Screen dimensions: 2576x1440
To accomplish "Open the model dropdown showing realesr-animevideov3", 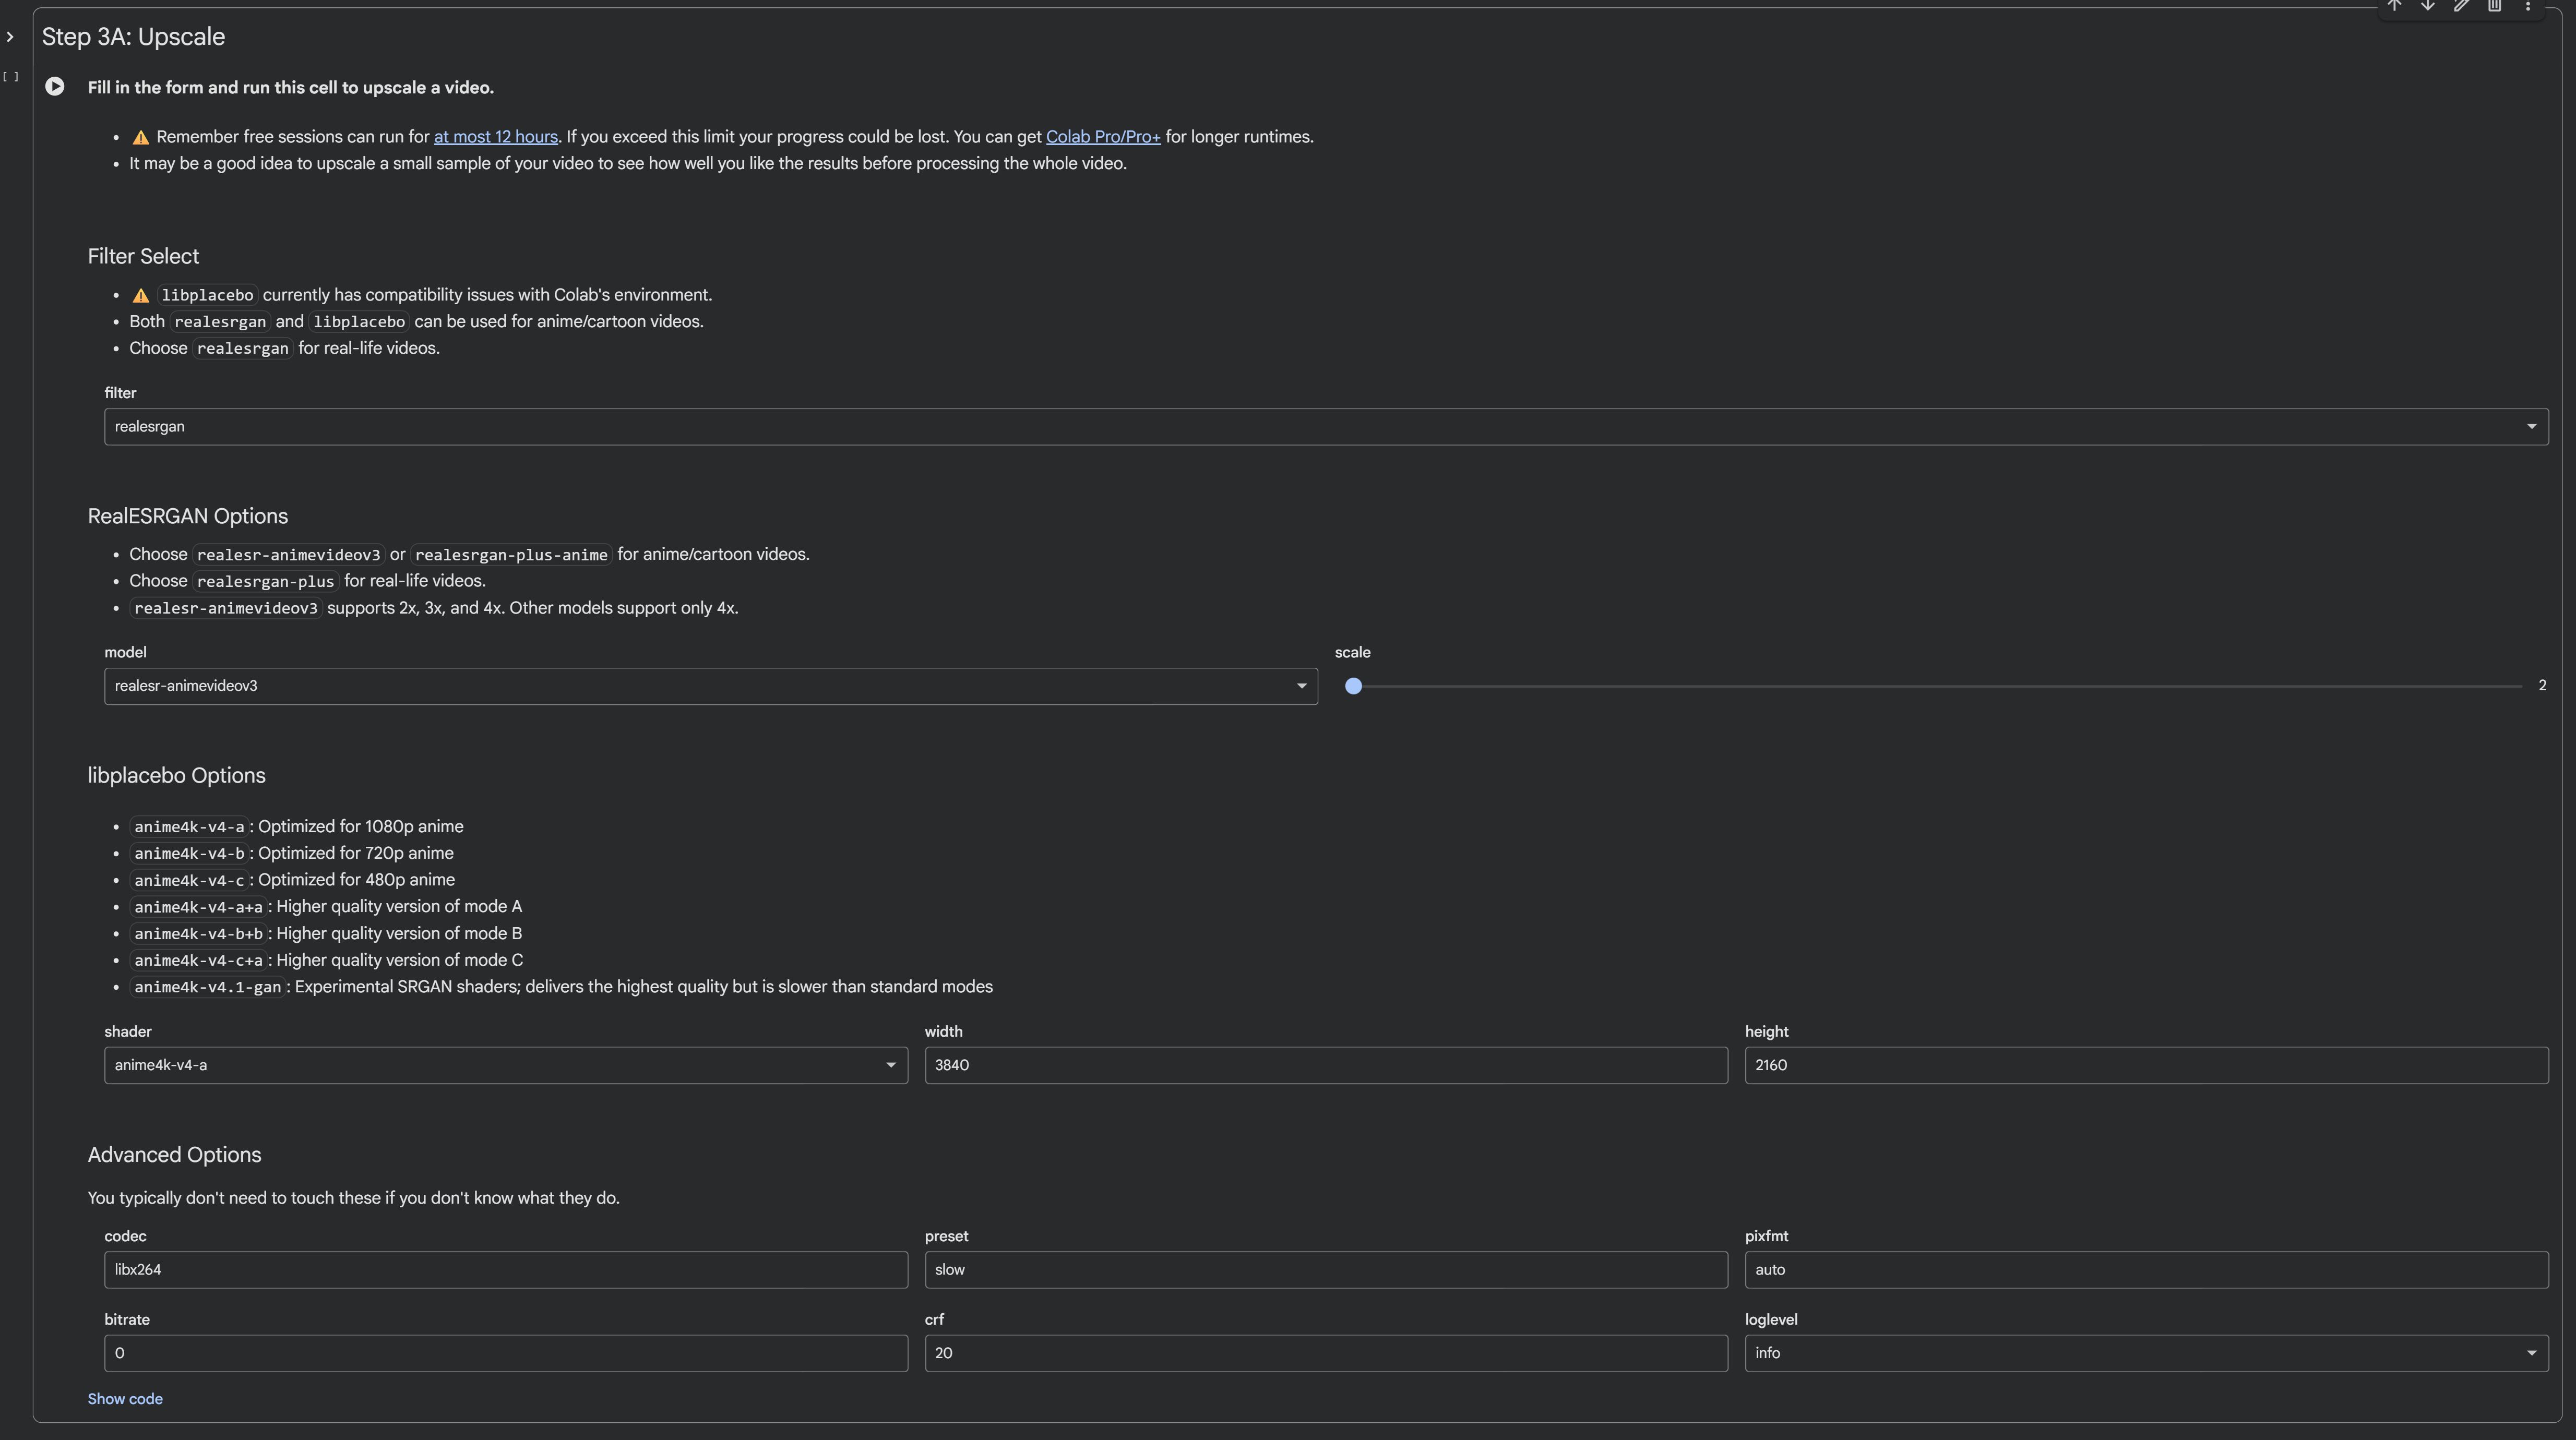I will (711, 686).
